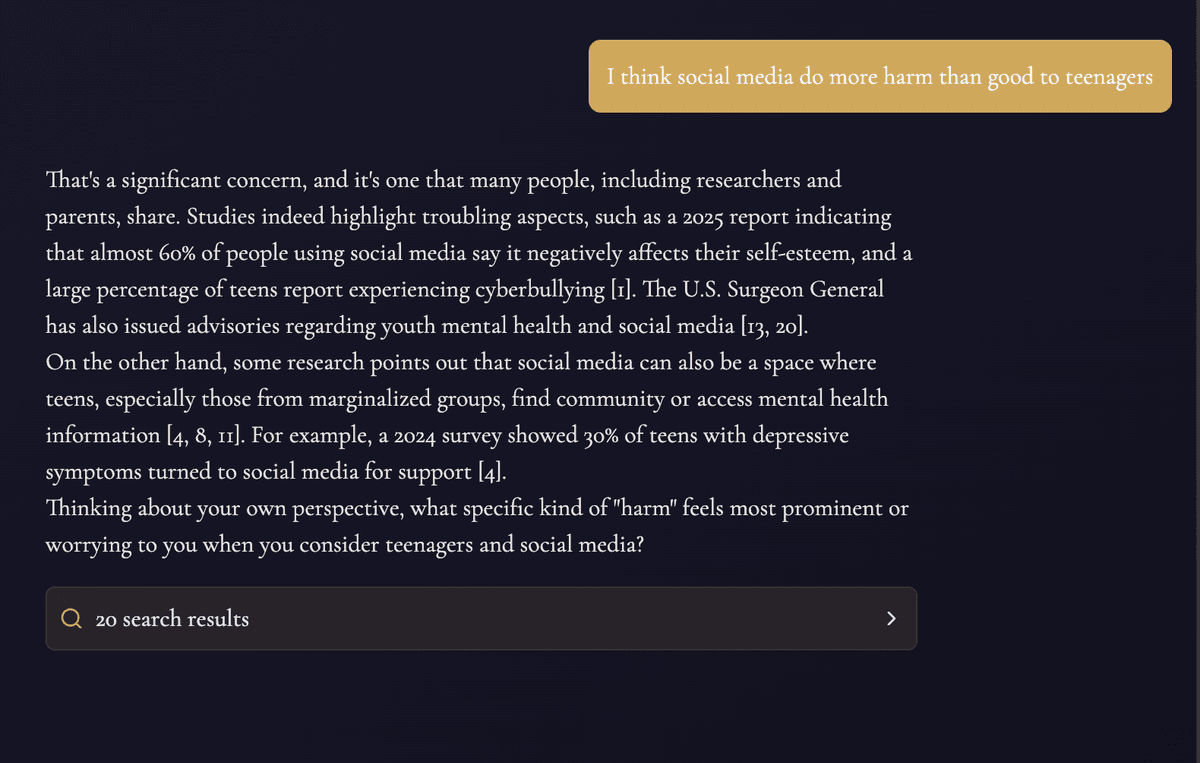
Task: Open the "20 search results" label
Action: point(172,619)
